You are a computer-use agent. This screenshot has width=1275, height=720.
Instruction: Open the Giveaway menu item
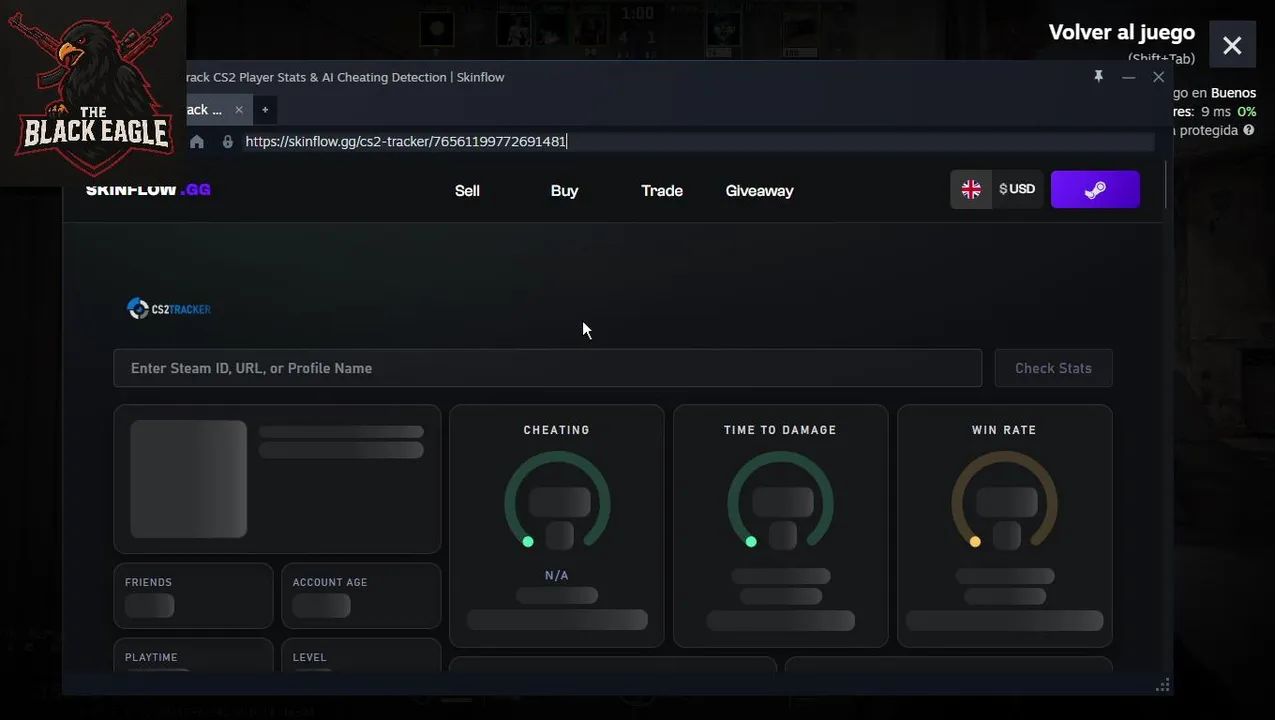click(x=759, y=190)
